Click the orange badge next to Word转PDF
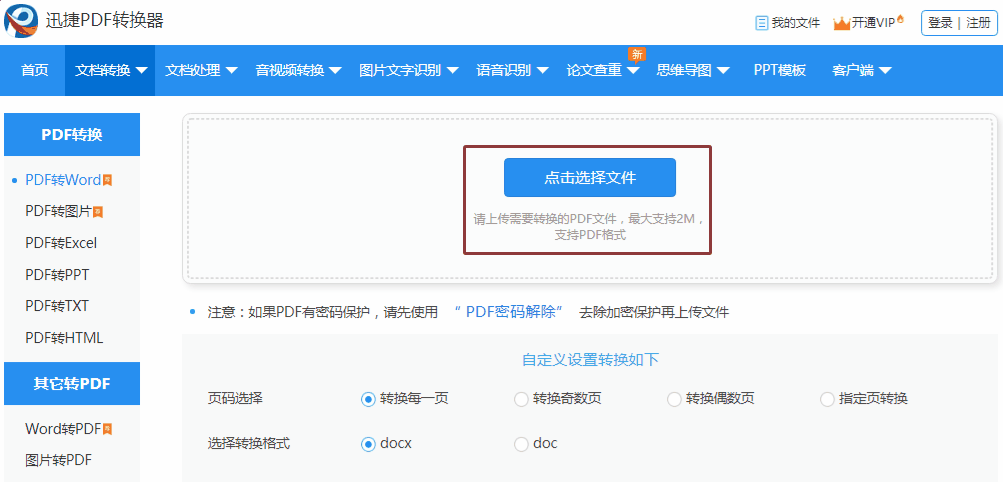Image resolution: width=1003 pixels, height=482 pixels. tap(107, 430)
